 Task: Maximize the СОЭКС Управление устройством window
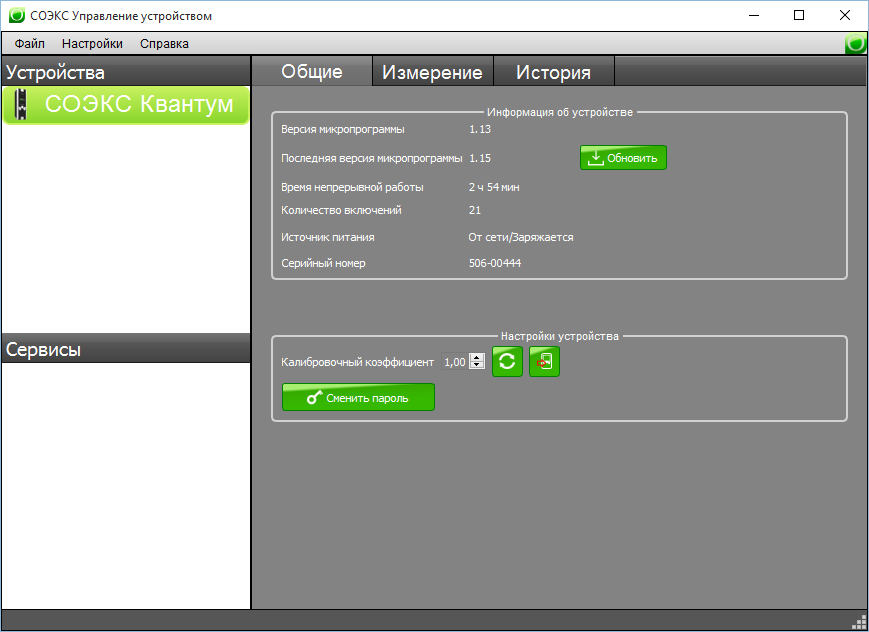(x=799, y=16)
